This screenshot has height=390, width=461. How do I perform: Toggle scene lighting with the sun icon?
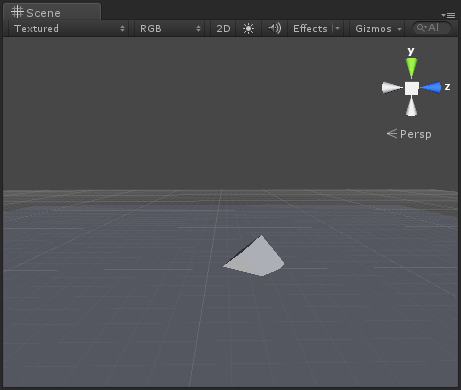(x=248, y=29)
